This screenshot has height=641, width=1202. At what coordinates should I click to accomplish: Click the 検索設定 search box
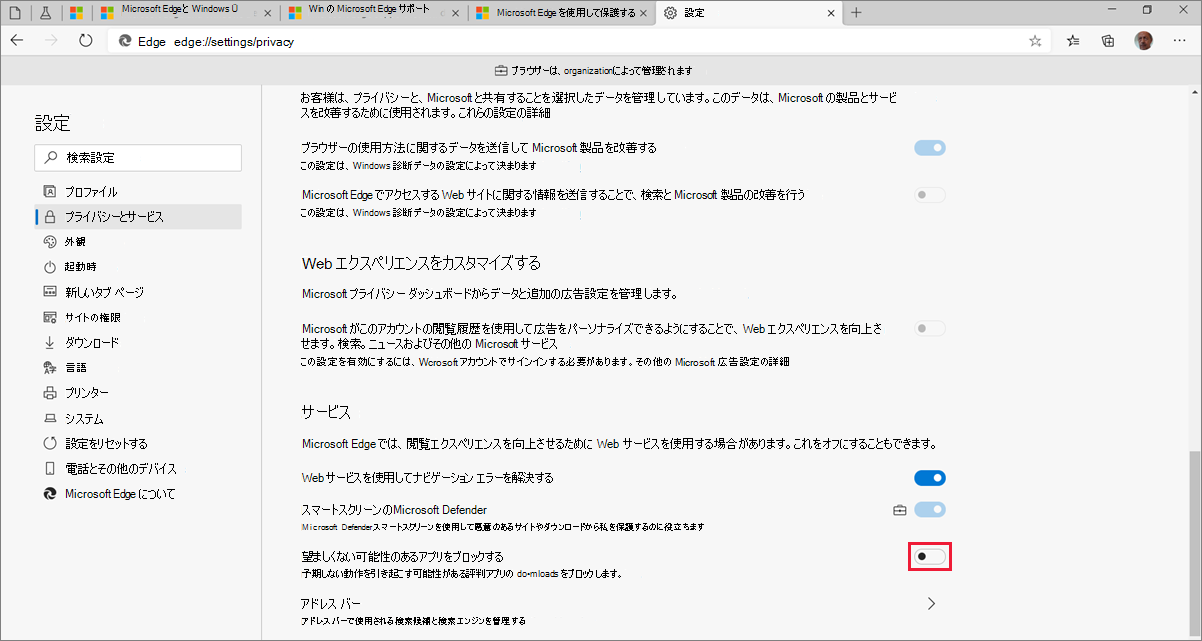click(x=138, y=158)
